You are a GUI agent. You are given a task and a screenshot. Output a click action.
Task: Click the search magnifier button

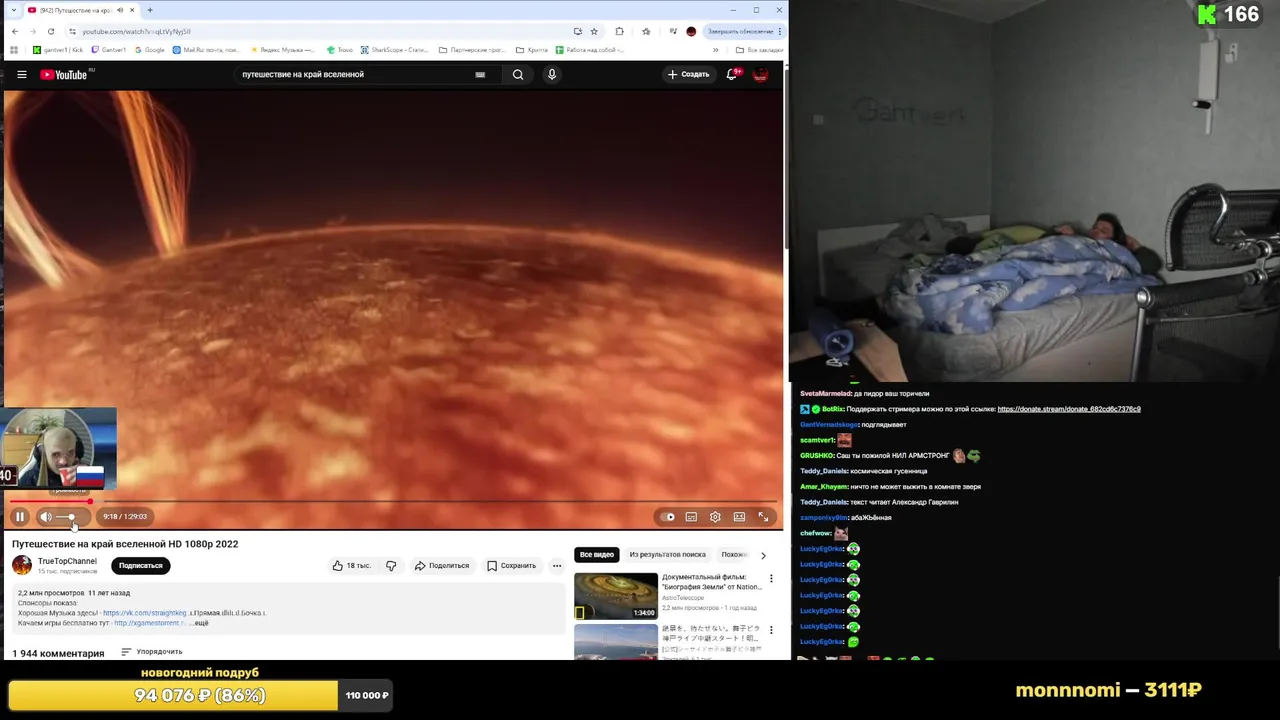click(x=518, y=74)
